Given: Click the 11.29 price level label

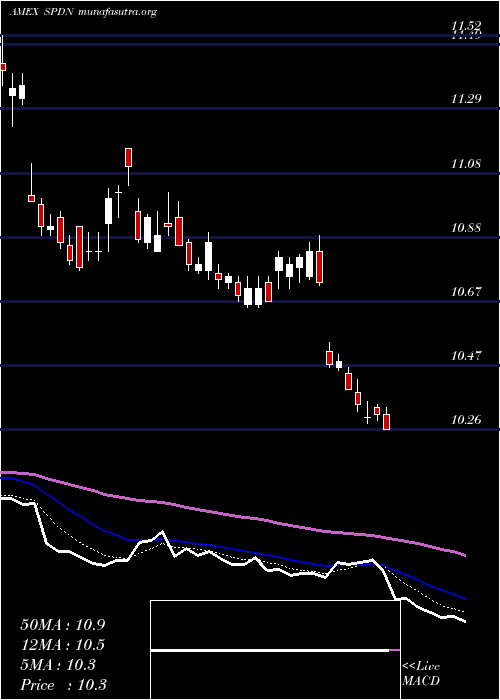Looking at the screenshot, I should pos(466,98).
